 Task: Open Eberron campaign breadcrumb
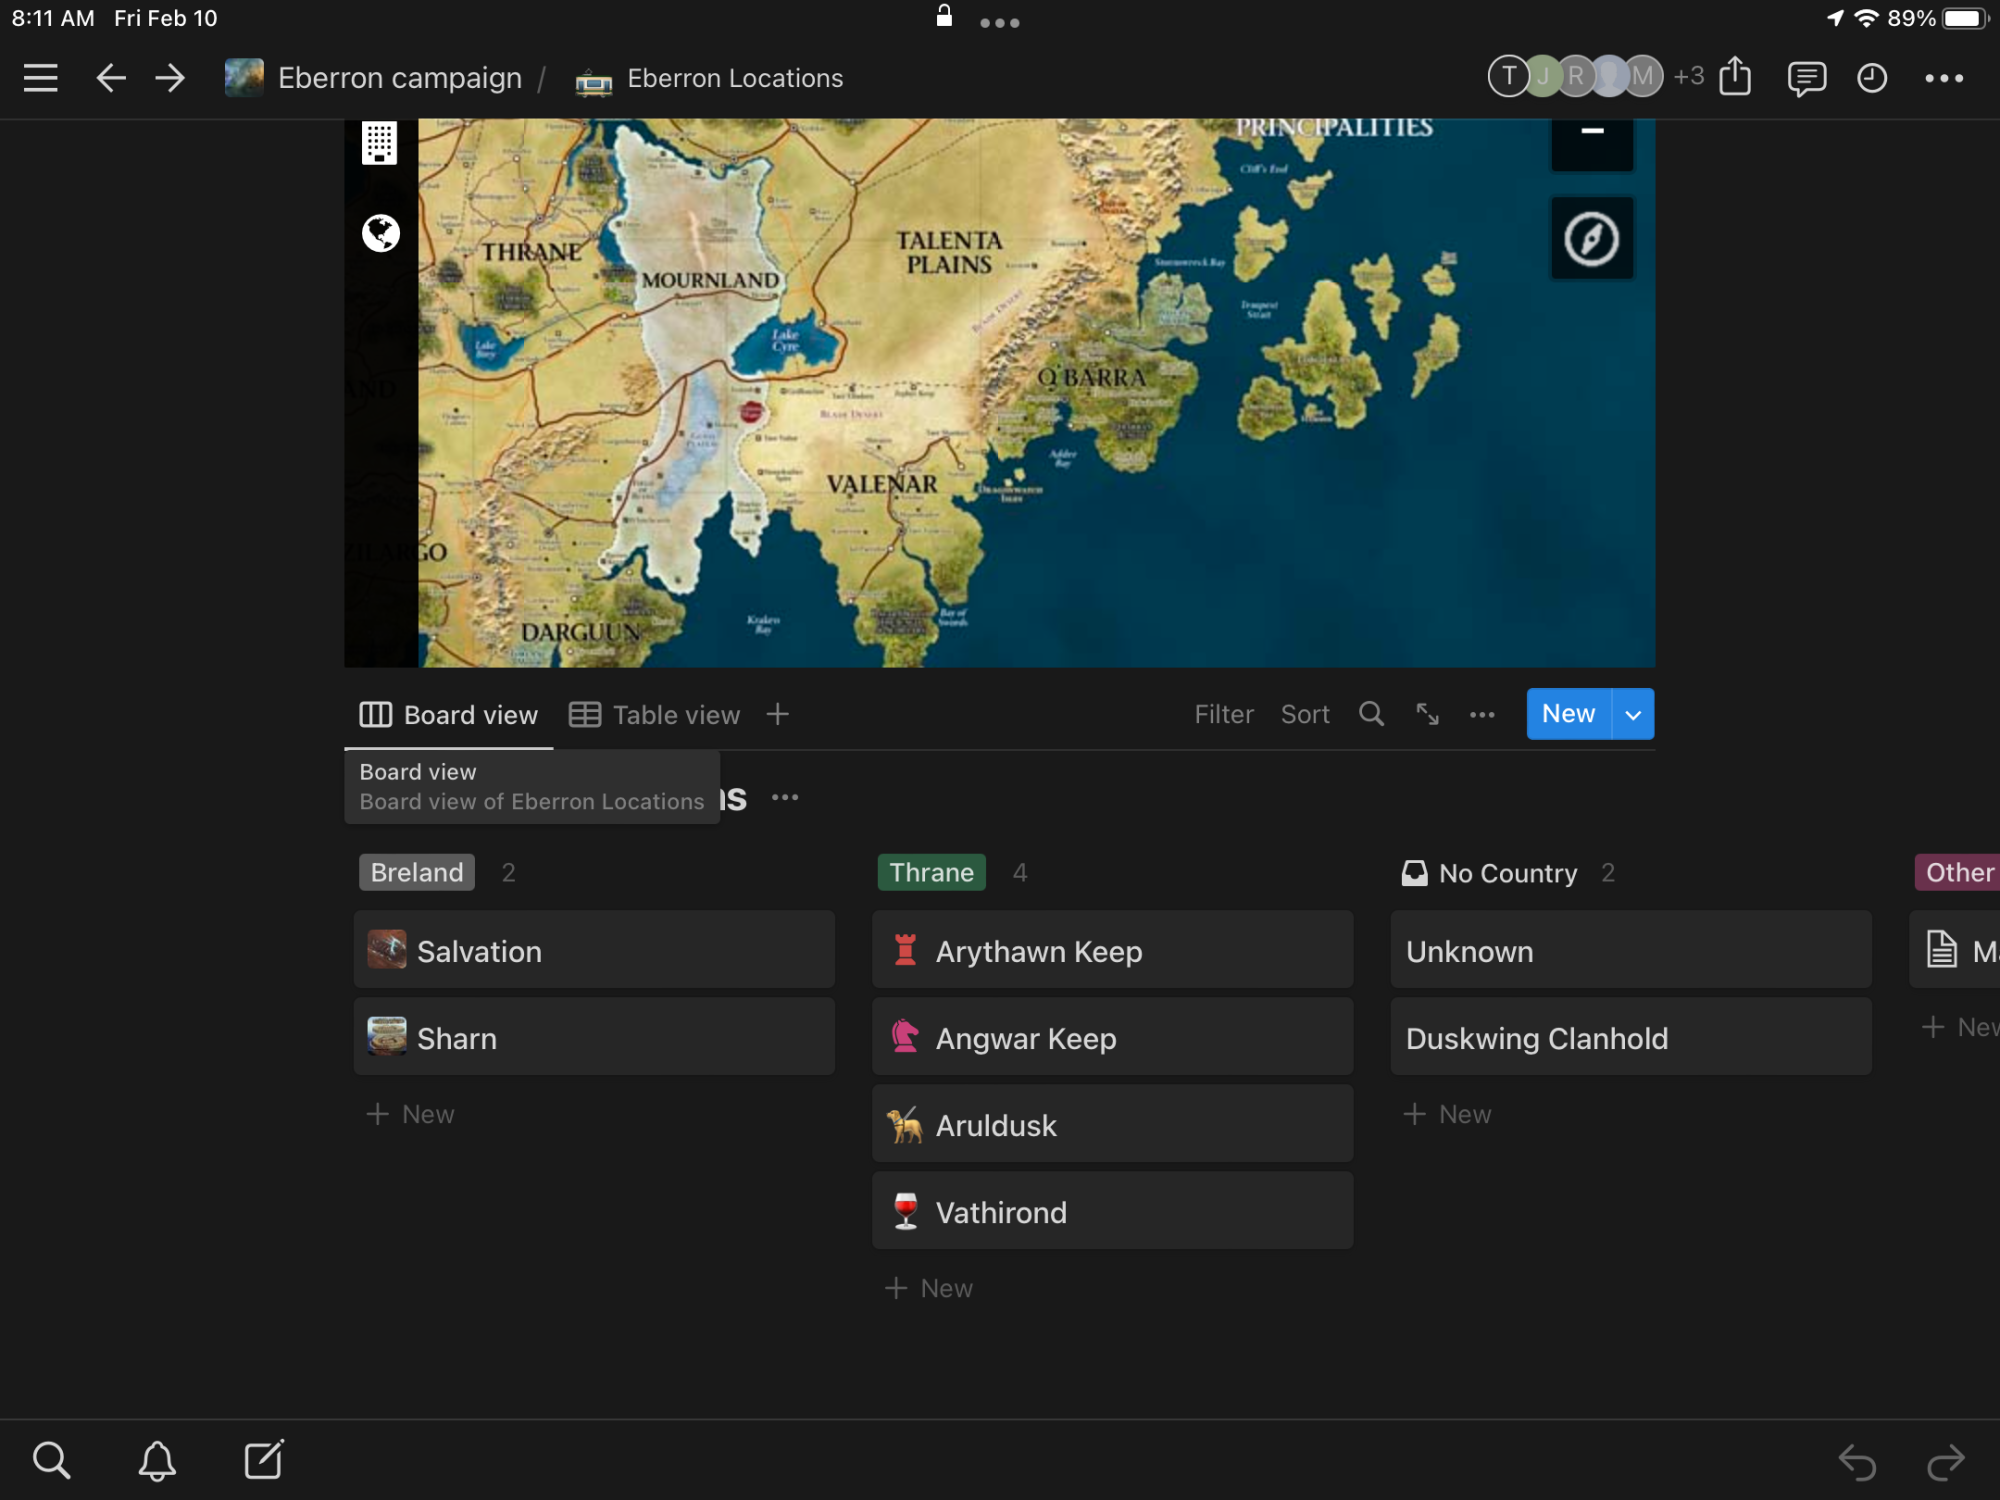[399, 78]
